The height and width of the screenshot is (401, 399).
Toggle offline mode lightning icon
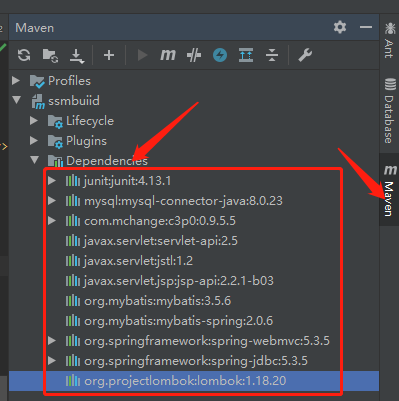(220, 55)
